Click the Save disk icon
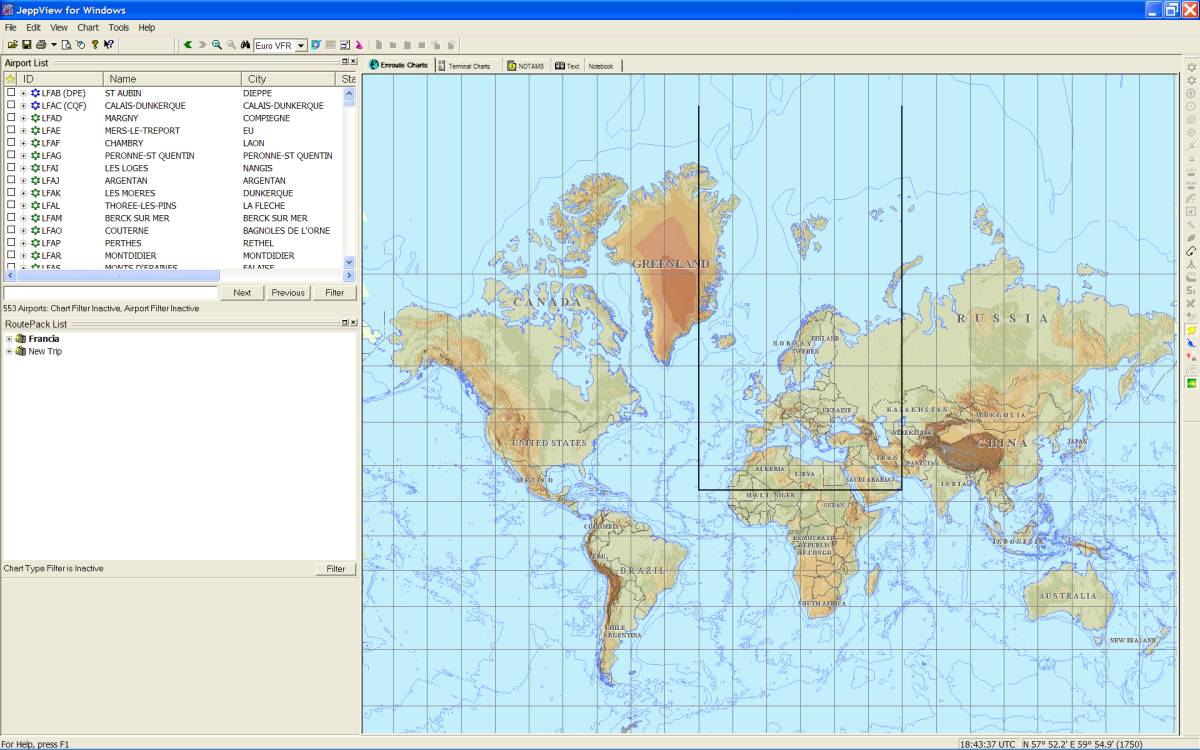1200x750 pixels. coord(26,45)
